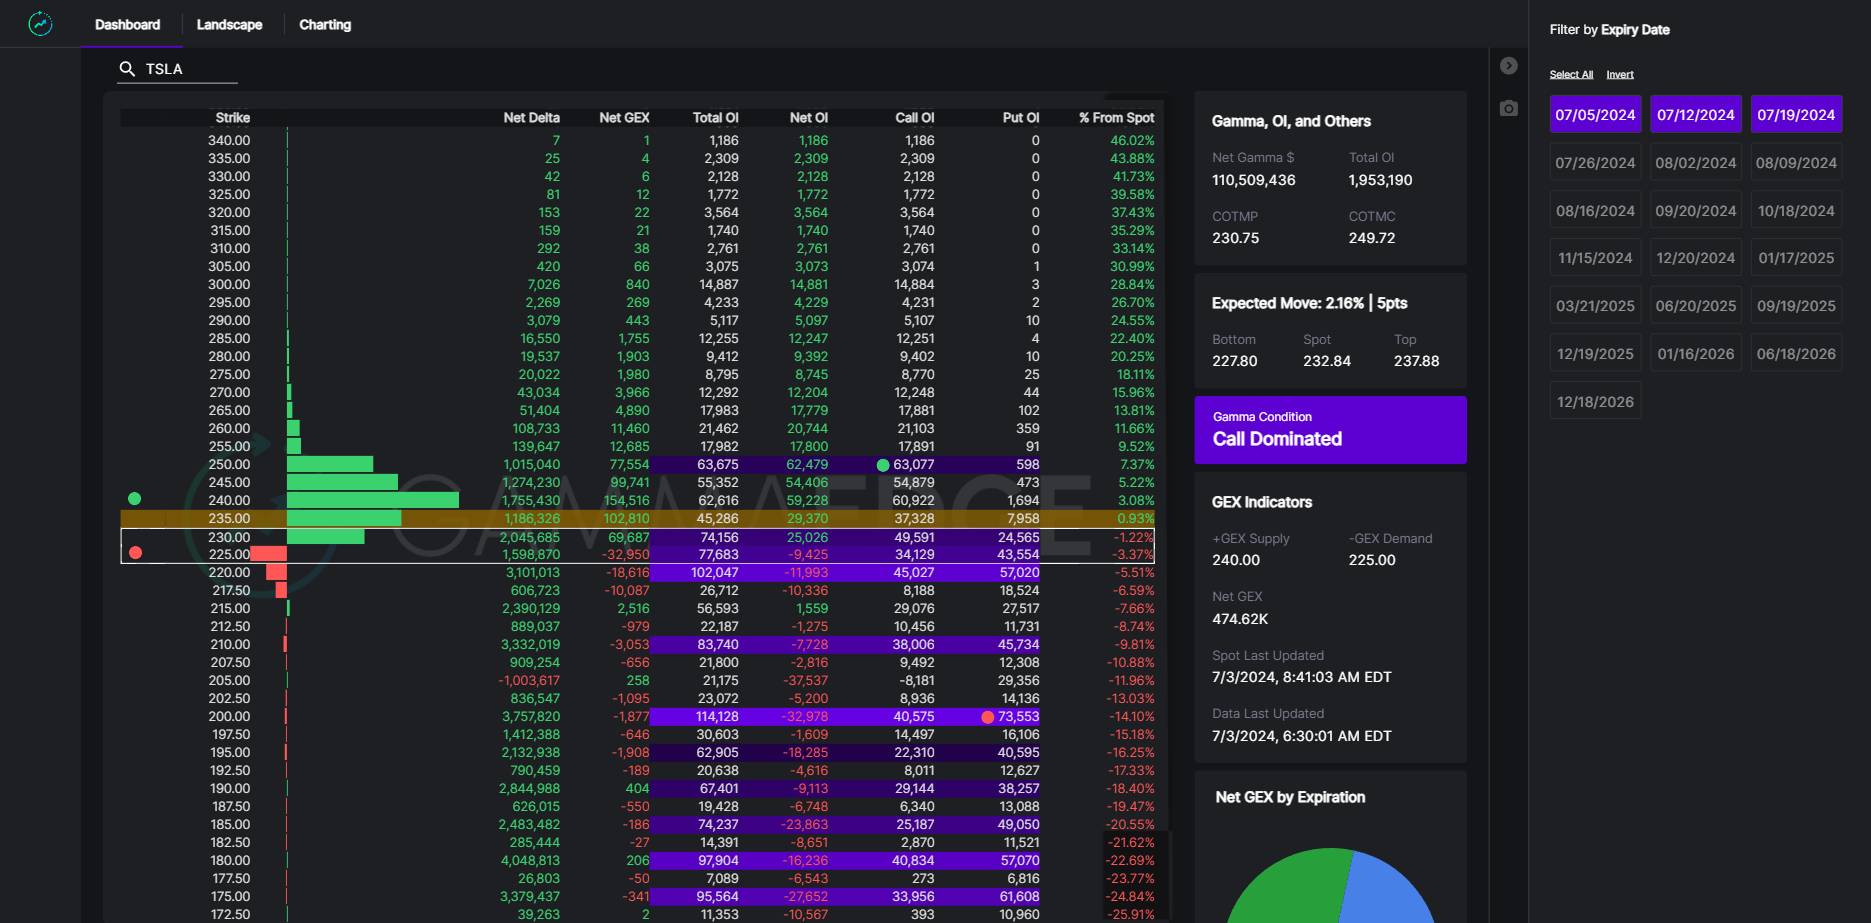Click green dot beside Call OI 63,077
This screenshot has height=923, width=1871.
(x=883, y=465)
